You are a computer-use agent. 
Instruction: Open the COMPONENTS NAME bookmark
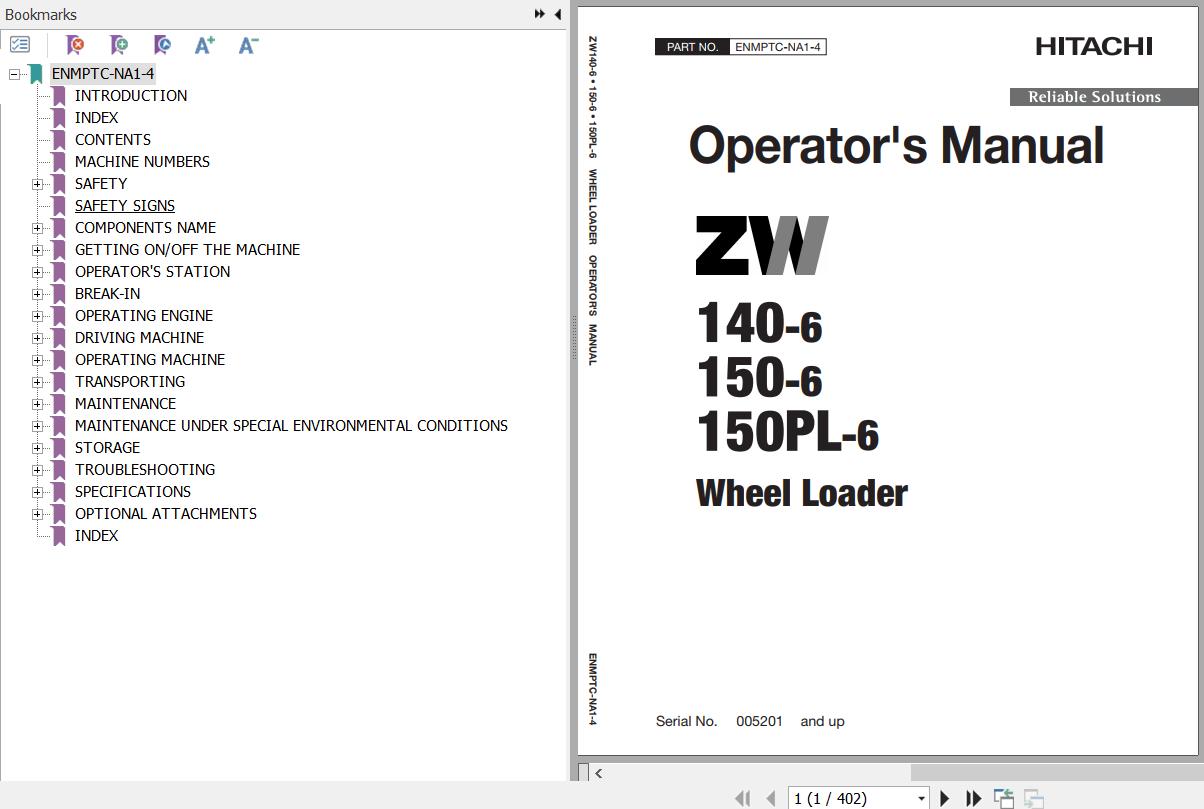point(146,228)
